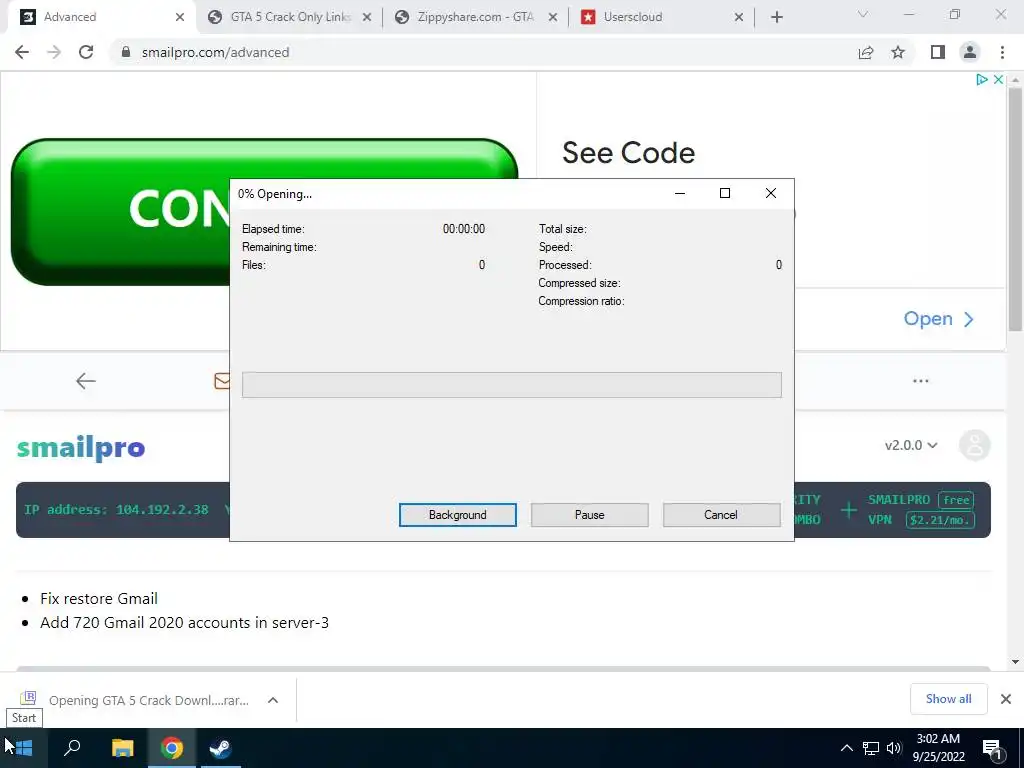Open the Chrome three-dot menu
1024x768 pixels.
pos(1002,52)
